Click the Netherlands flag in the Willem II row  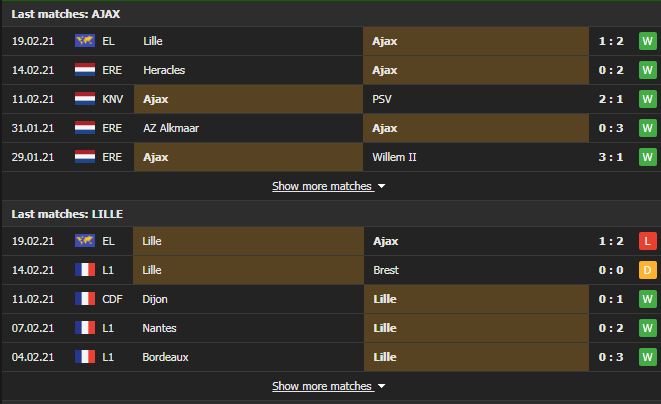(85, 157)
